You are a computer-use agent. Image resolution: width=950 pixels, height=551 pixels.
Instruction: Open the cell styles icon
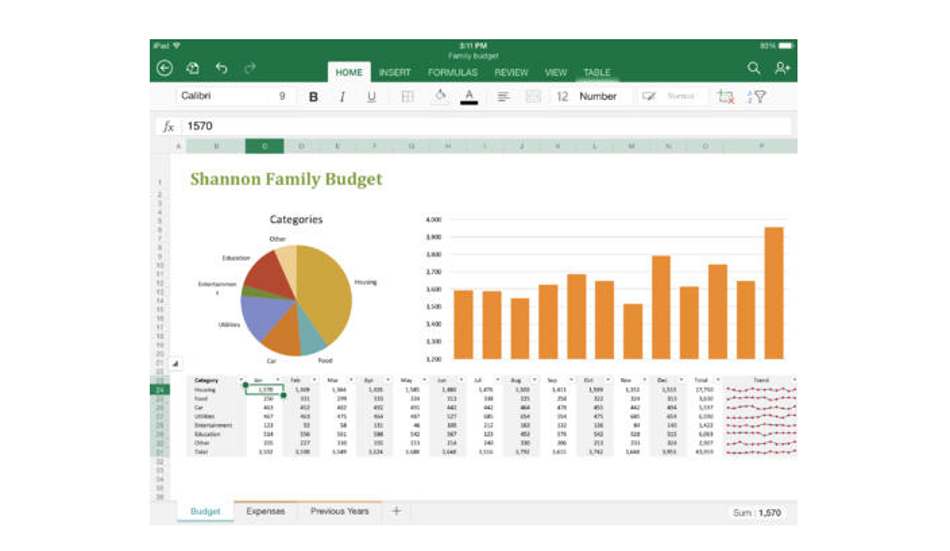click(x=649, y=96)
